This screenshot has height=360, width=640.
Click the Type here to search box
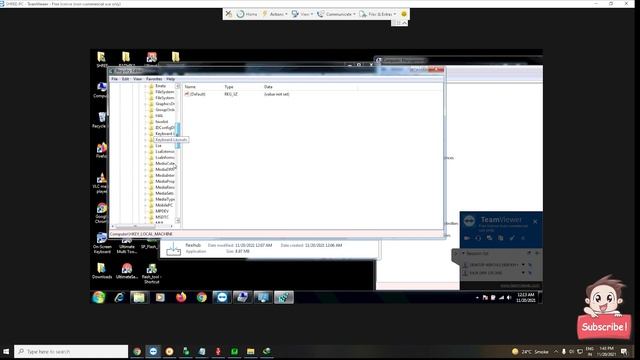(x=71, y=351)
